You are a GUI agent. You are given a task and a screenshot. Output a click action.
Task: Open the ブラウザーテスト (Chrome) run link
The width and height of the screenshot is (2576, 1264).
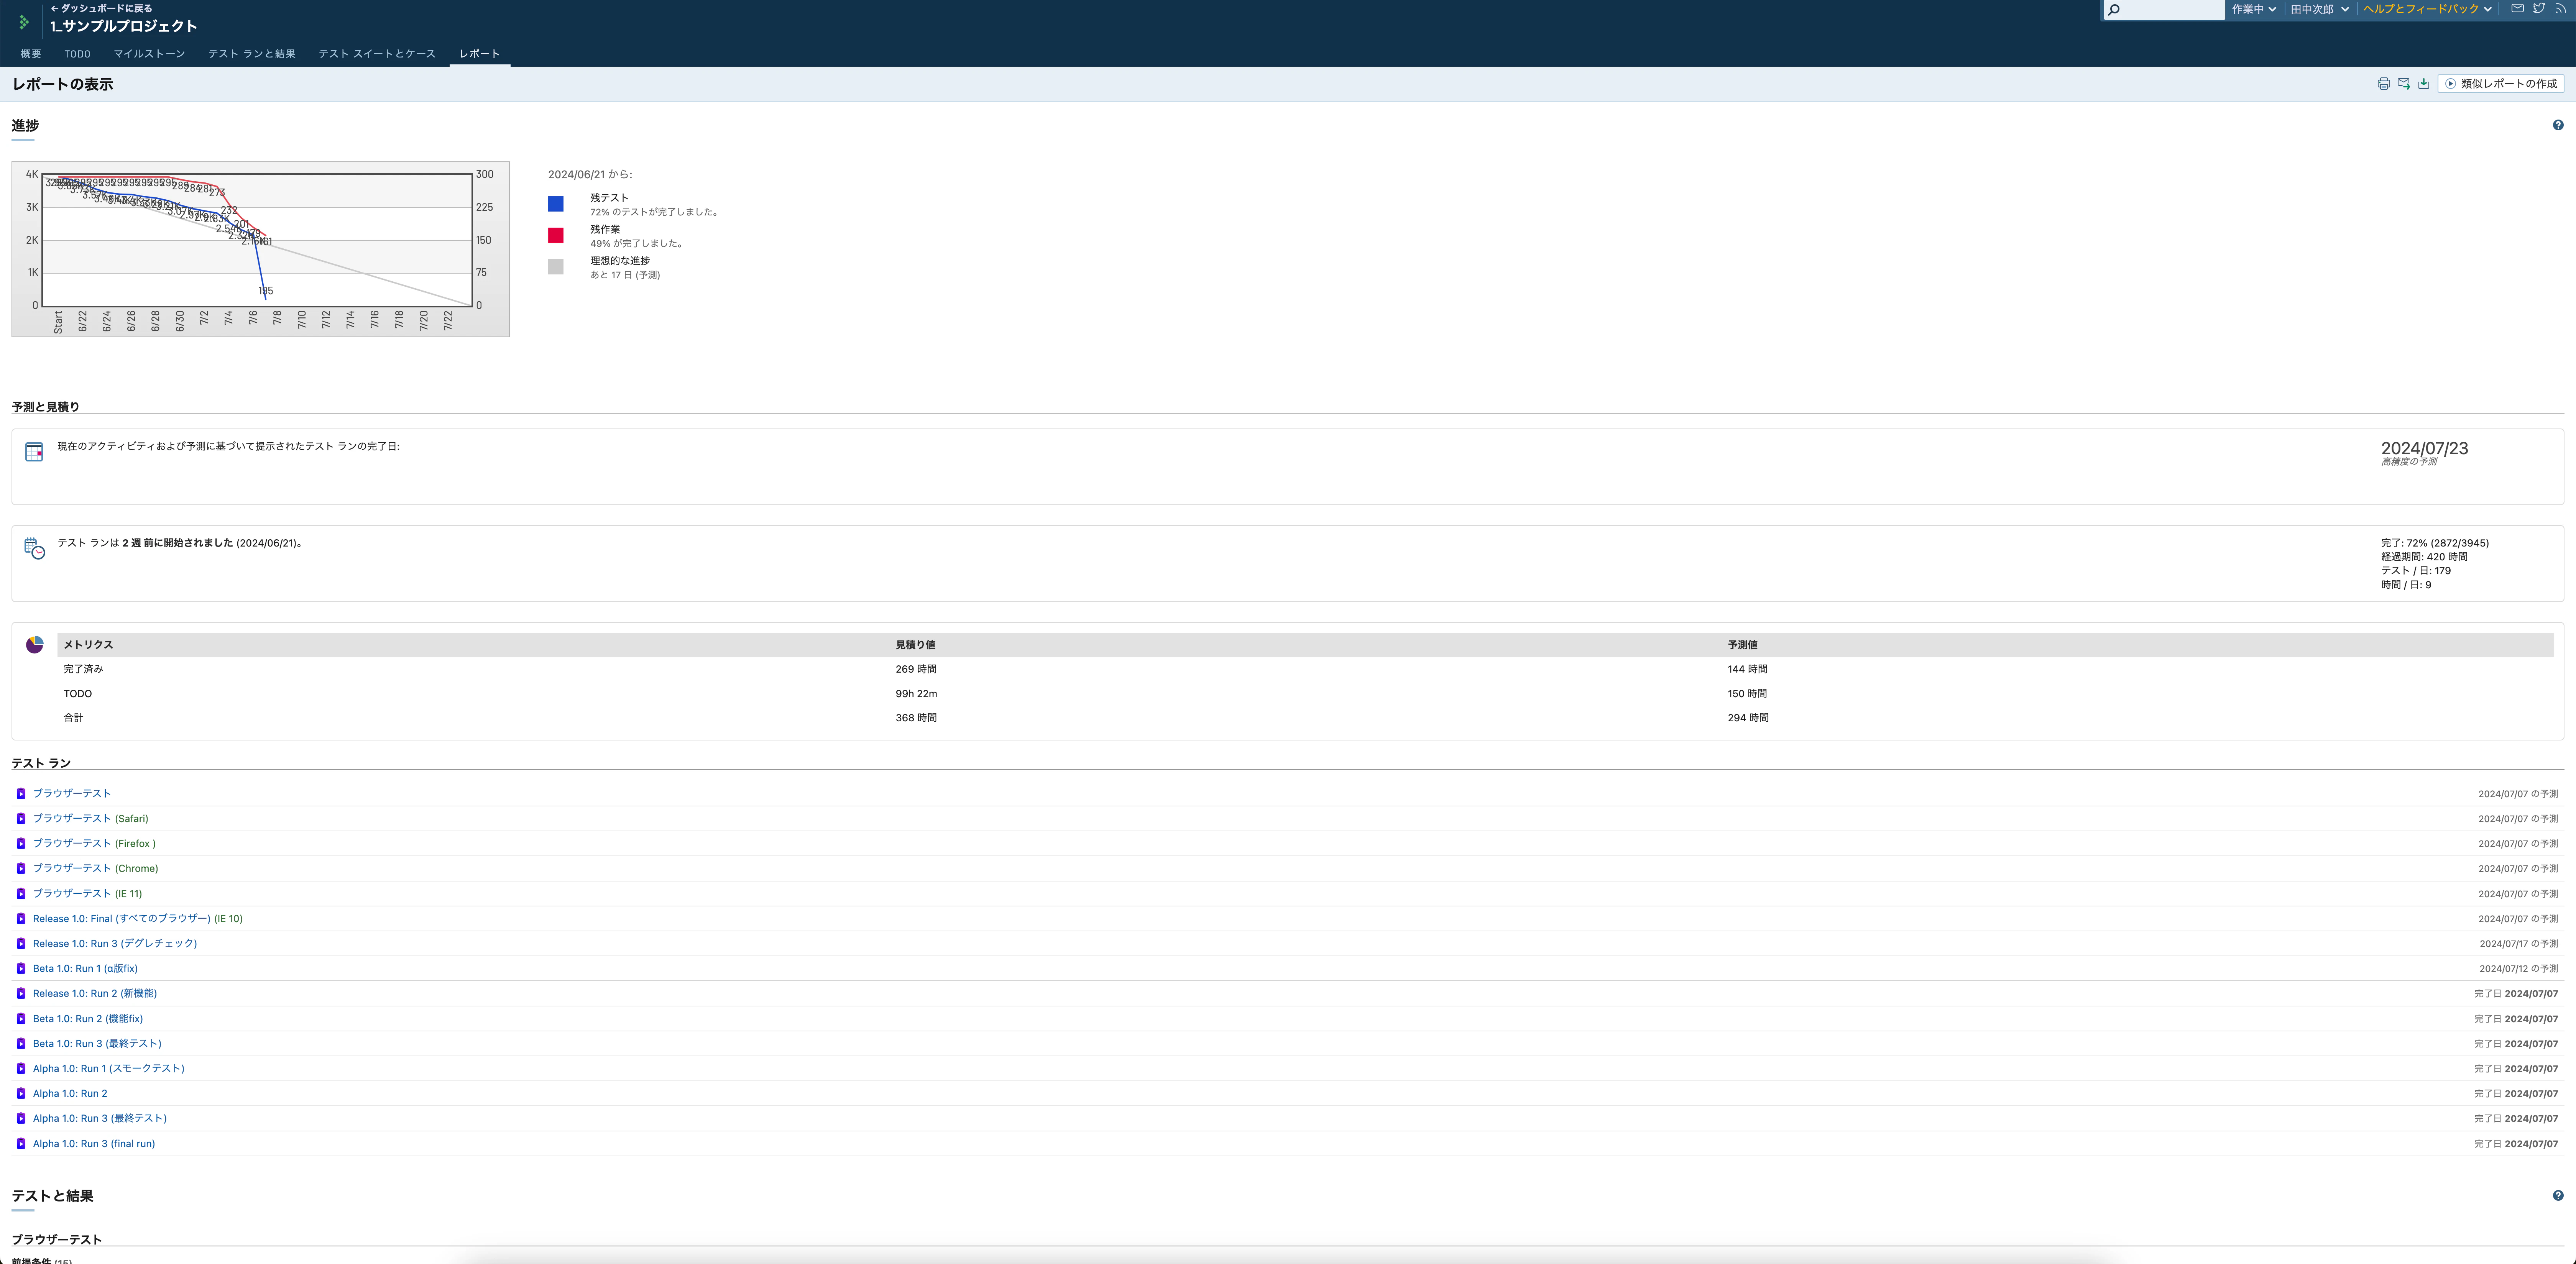[x=95, y=869]
